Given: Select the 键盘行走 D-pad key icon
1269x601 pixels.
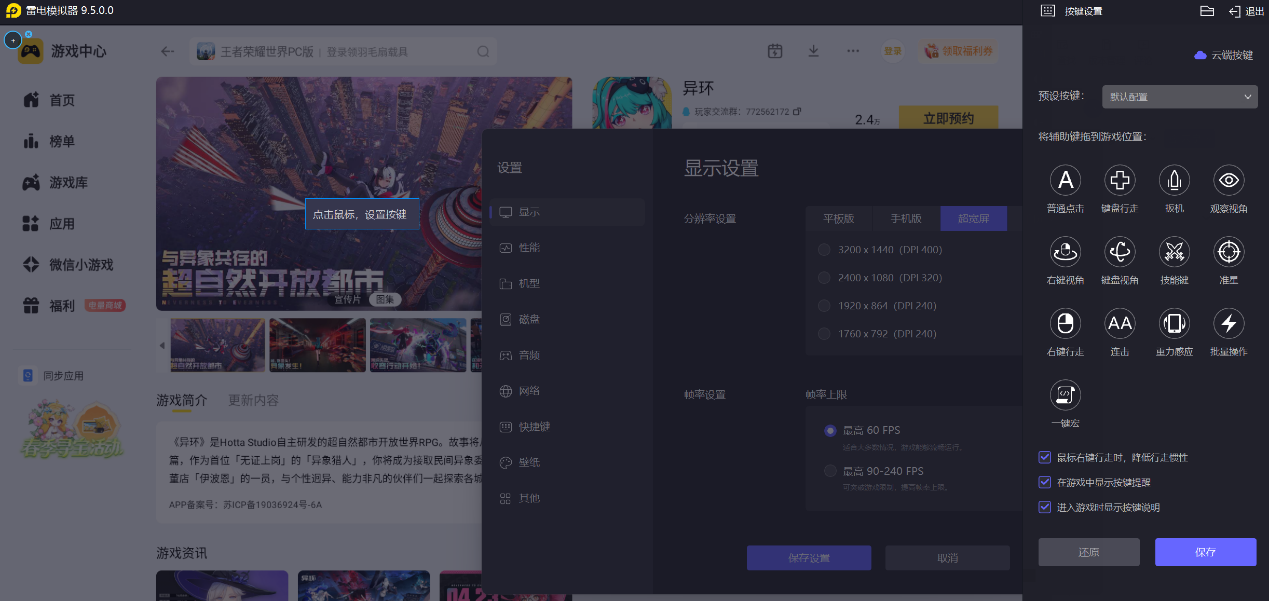Looking at the screenshot, I should pos(1120,180).
